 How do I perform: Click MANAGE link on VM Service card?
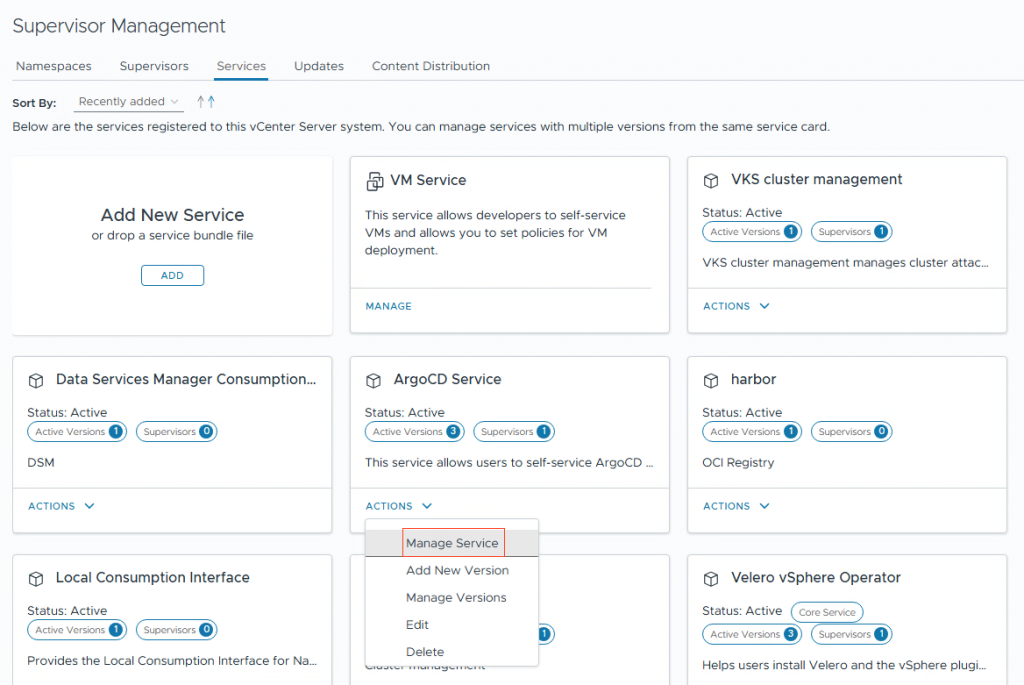click(388, 306)
